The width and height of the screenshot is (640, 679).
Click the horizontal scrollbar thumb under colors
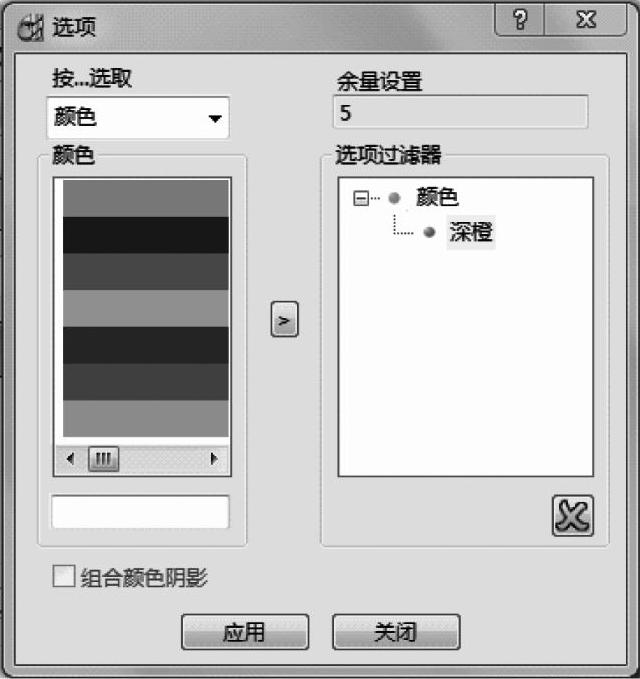103,459
